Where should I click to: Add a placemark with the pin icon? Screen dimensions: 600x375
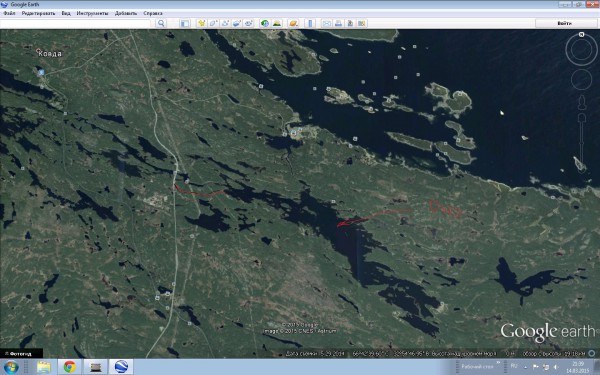pyautogui.click(x=202, y=23)
